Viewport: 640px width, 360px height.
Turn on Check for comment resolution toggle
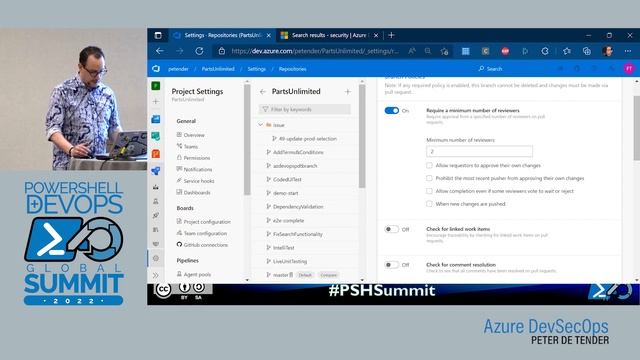coord(391,265)
